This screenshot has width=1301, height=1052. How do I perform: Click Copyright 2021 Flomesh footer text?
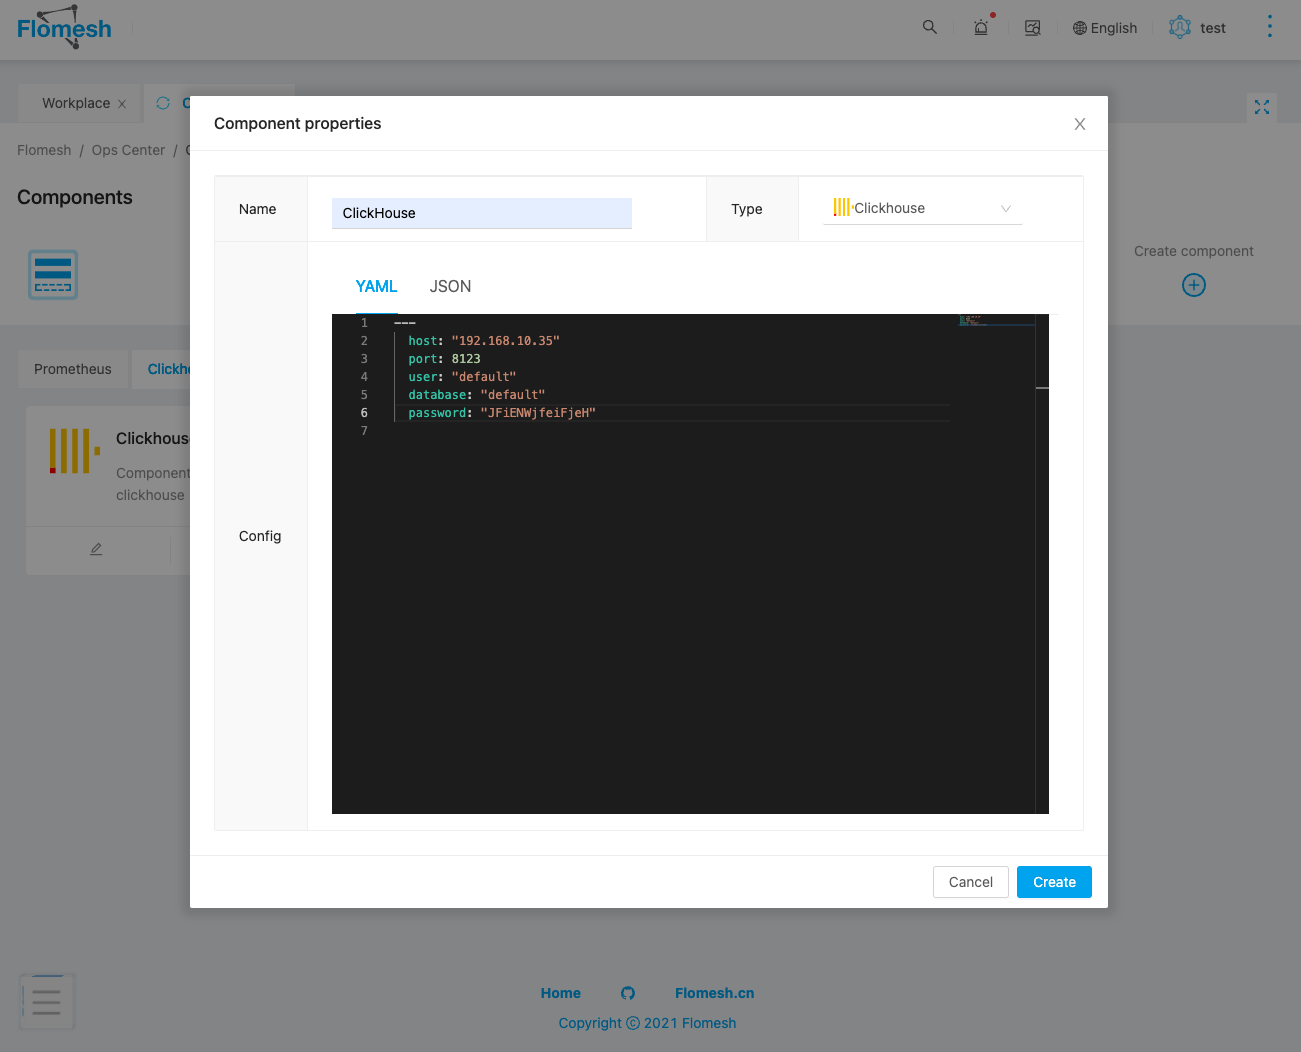(x=647, y=1023)
